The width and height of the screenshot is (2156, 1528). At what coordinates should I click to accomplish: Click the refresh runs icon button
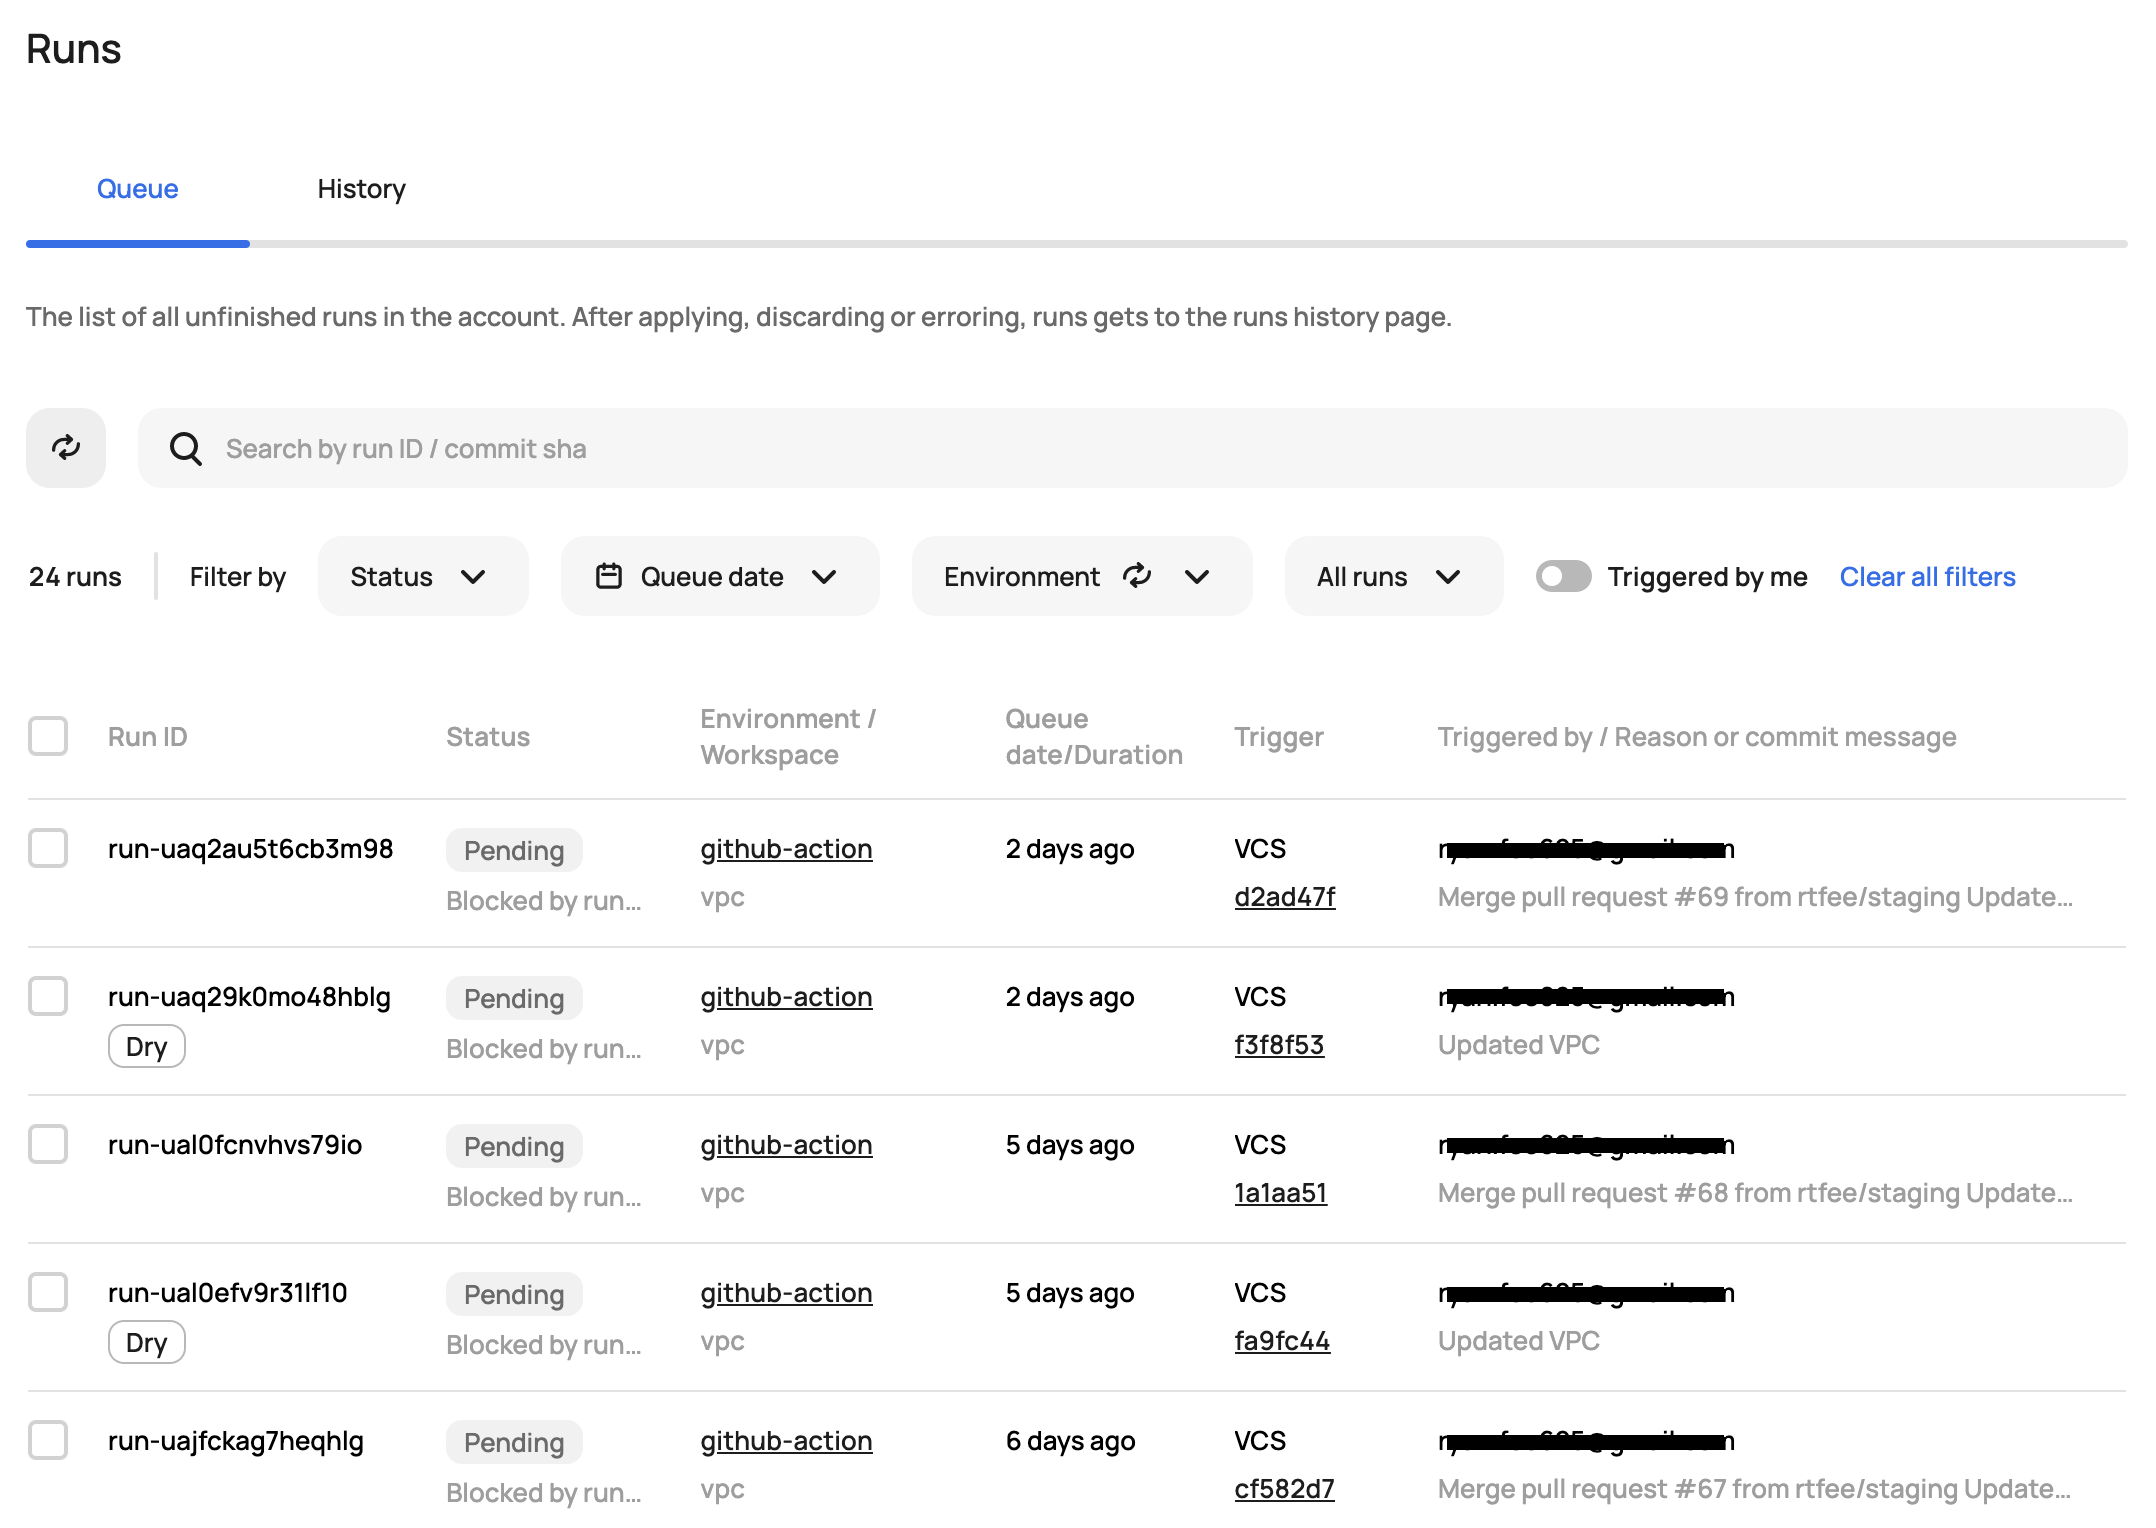(x=66, y=448)
